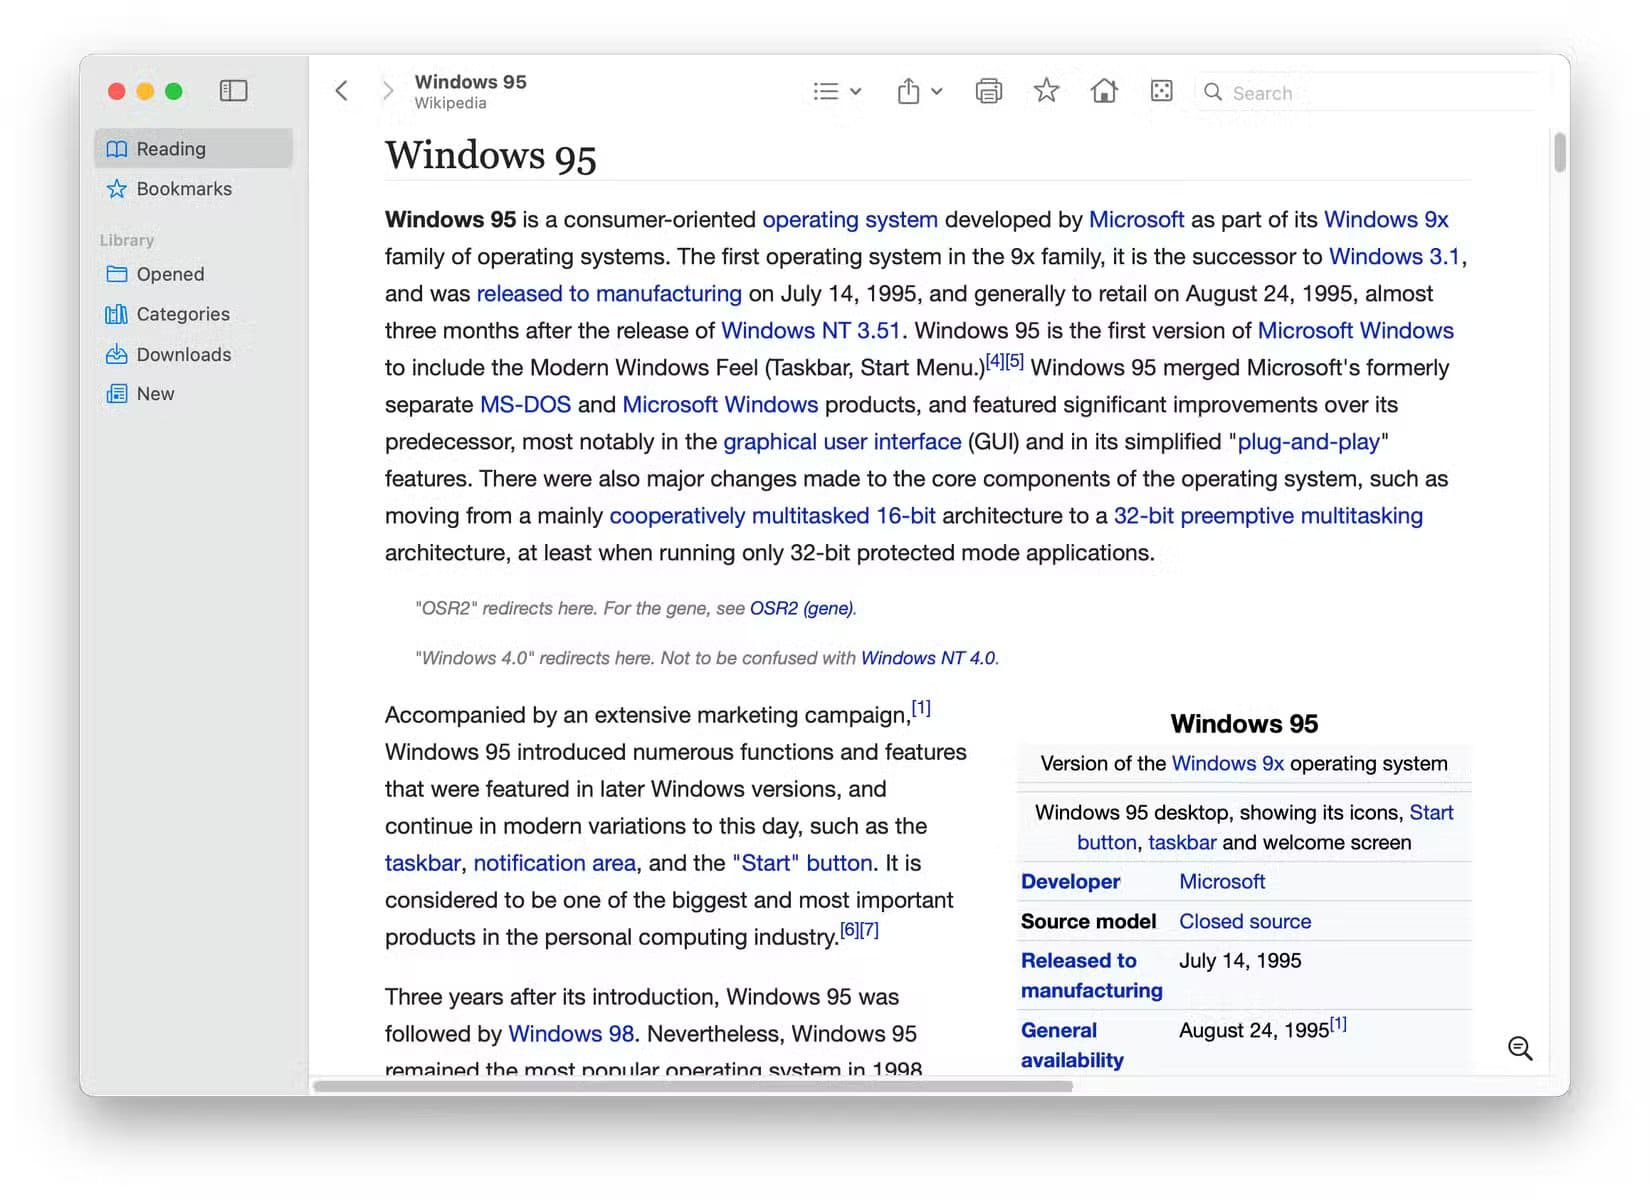This screenshot has width=1650, height=1202.
Task: Follow the notification area link
Action: point(554,863)
